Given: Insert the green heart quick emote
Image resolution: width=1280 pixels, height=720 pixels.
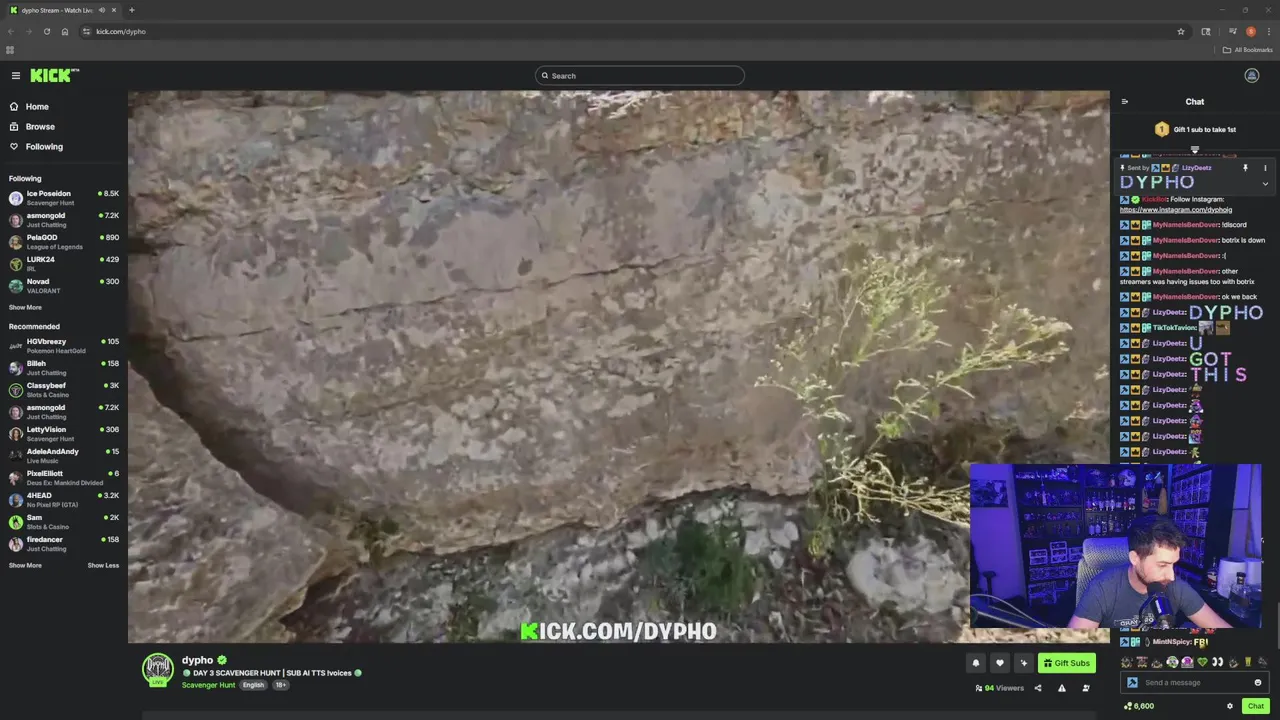Looking at the screenshot, I should coord(1202,662).
